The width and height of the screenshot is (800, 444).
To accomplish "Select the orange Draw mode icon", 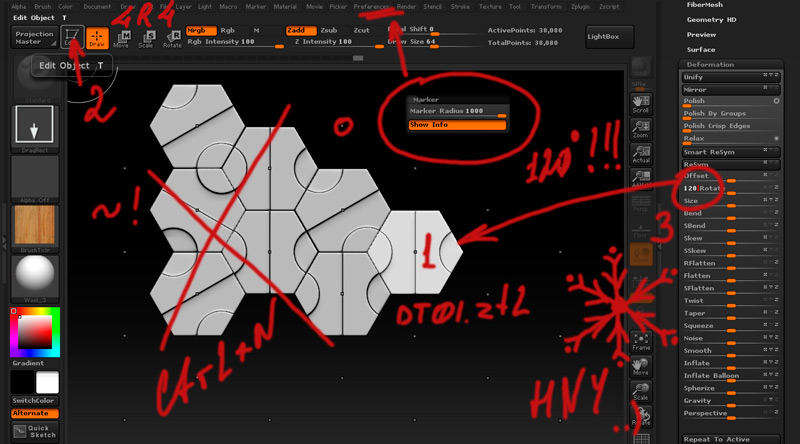I will coord(97,38).
